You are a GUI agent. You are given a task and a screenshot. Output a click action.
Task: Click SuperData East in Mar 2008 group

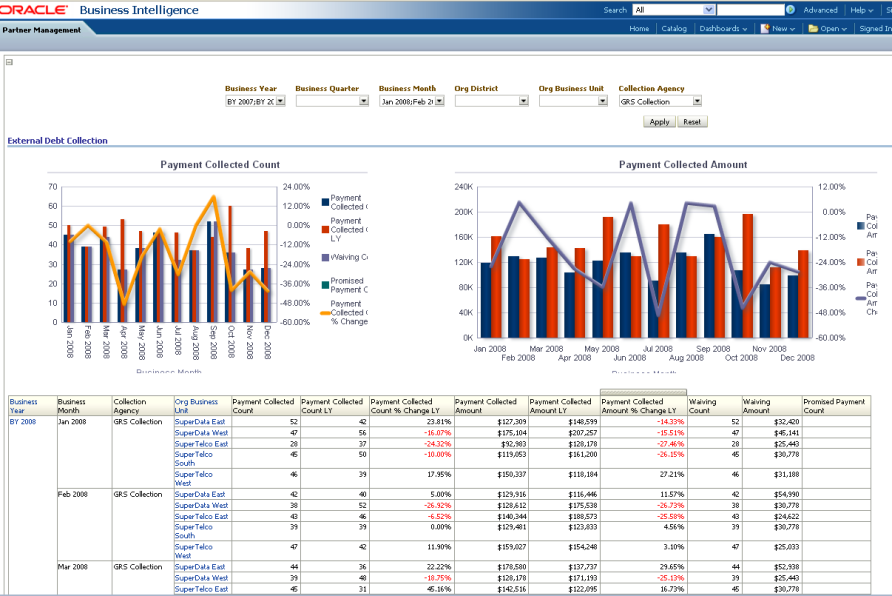tap(200, 567)
